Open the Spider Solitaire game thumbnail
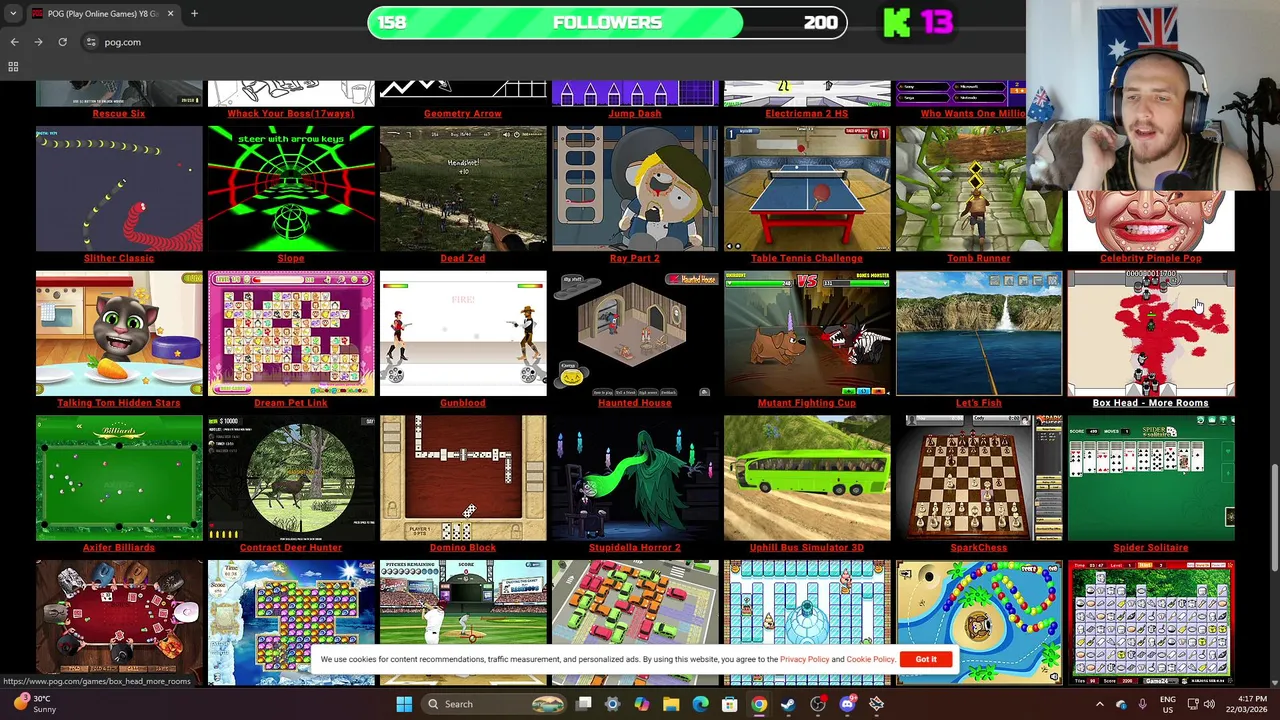1280x720 pixels. (x=1151, y=478)
